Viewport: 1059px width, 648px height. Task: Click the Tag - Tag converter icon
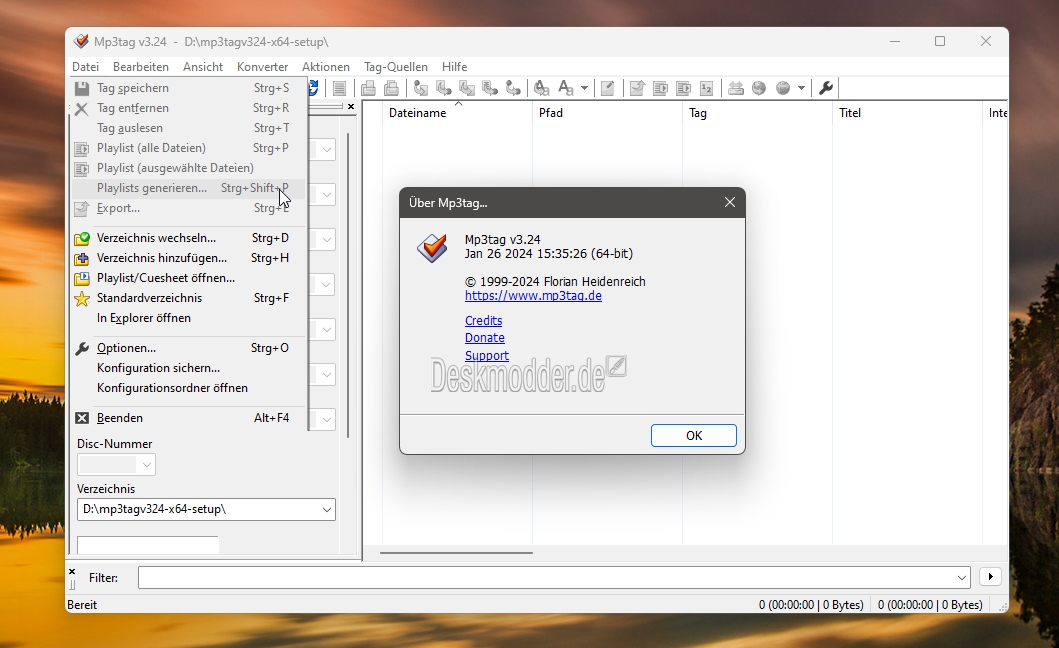point(513,88)
